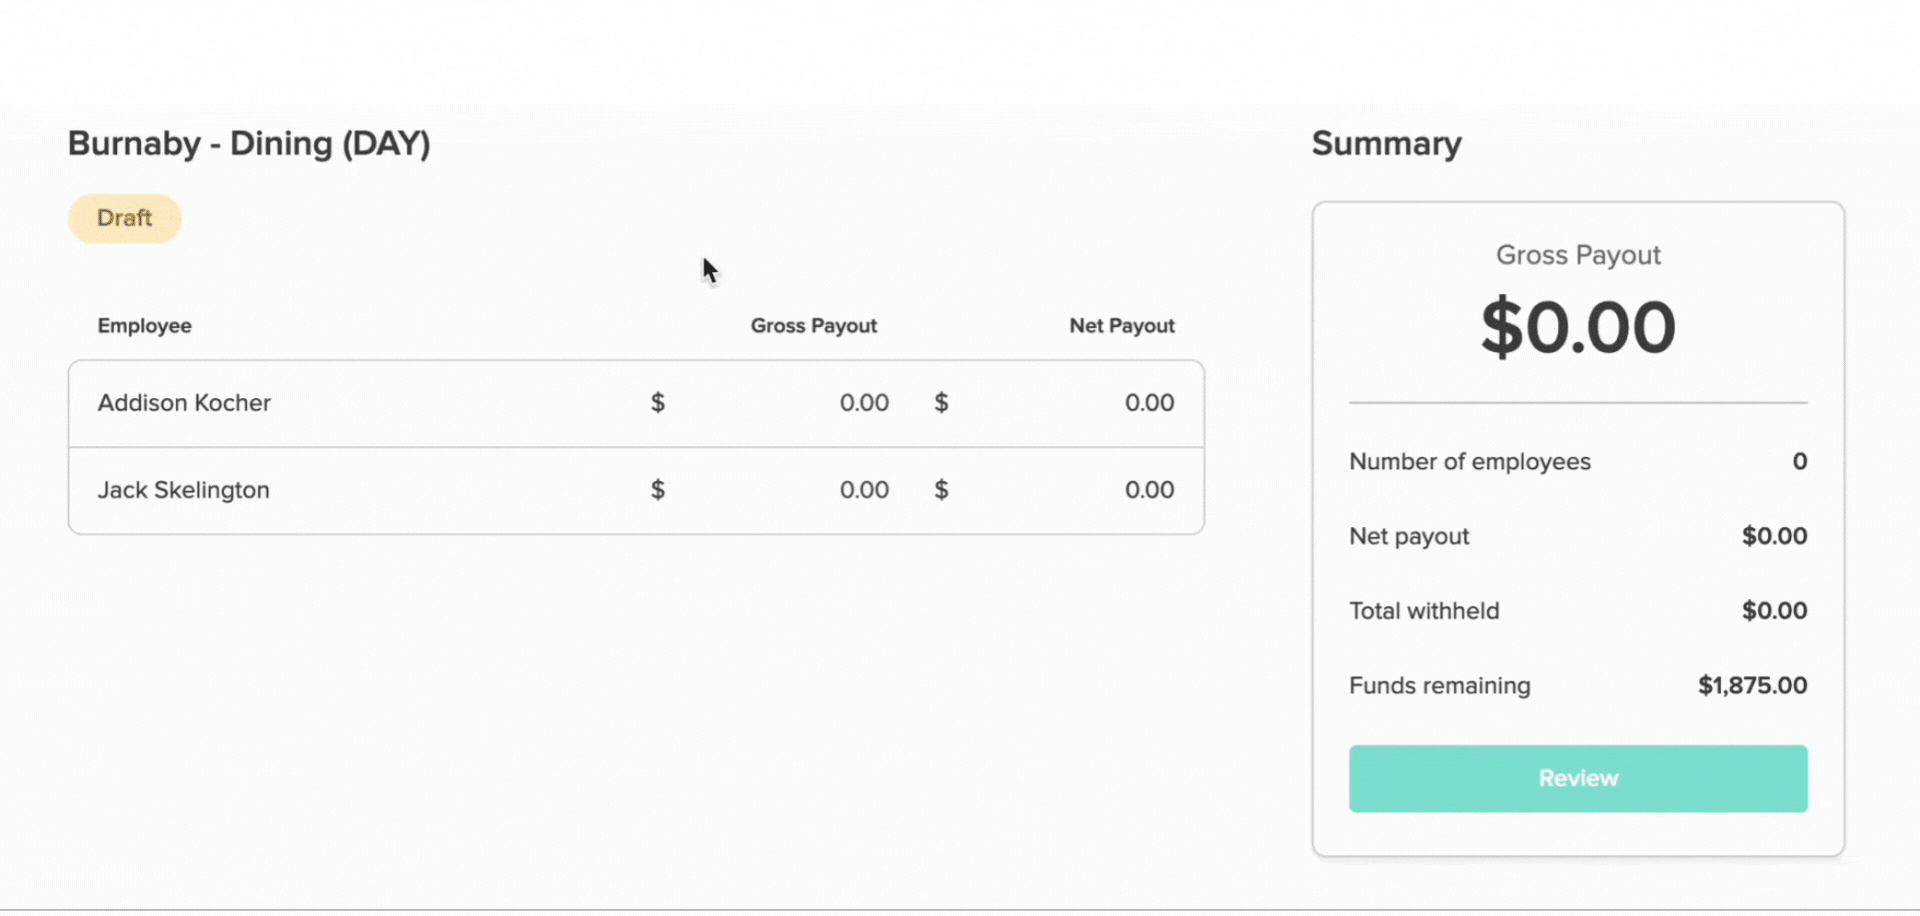Image resolution: width=1920 pixels, height=916 pixels.
Task: Click dollar sign beside Jack's net payout
Action: (941, 490)
